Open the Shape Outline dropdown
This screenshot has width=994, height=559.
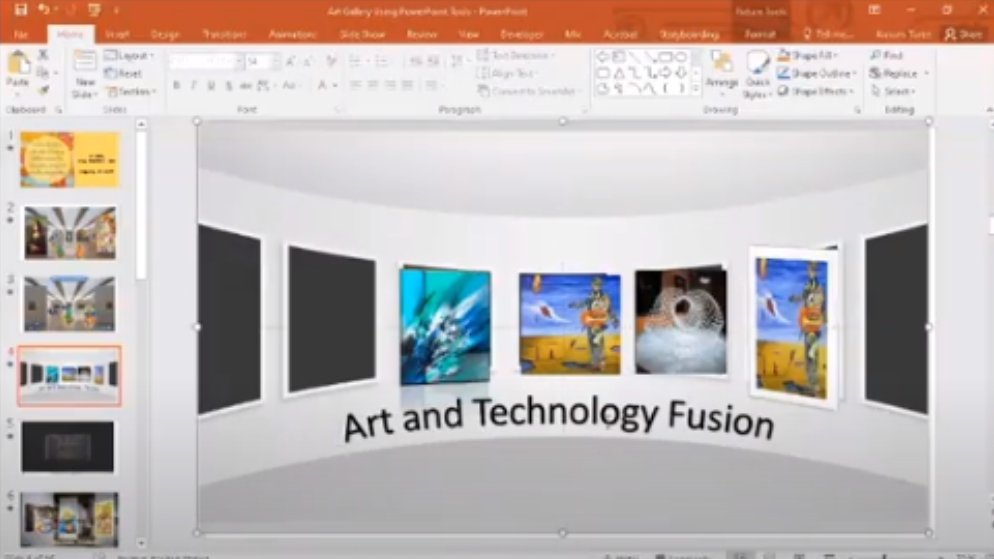[x=816, y=74]
